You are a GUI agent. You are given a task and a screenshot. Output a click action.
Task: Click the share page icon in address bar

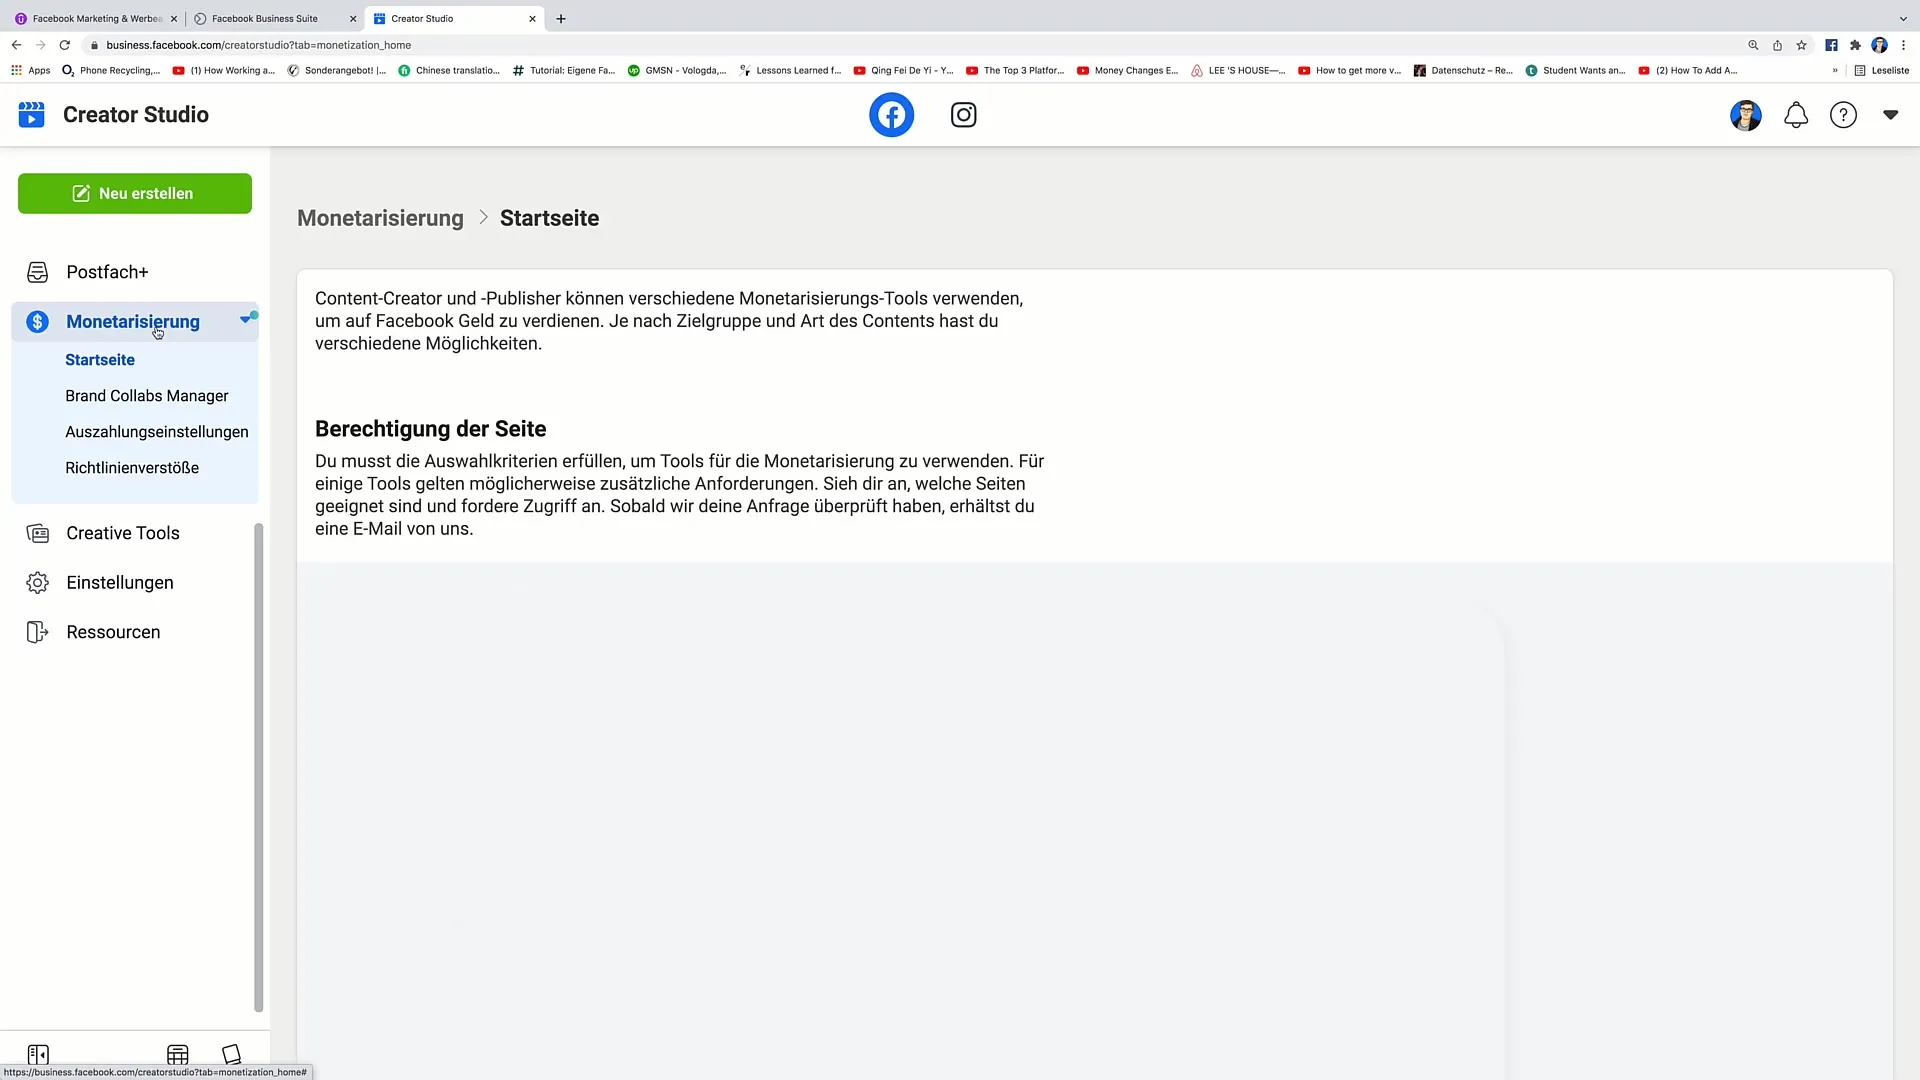tap(1777, 45)
